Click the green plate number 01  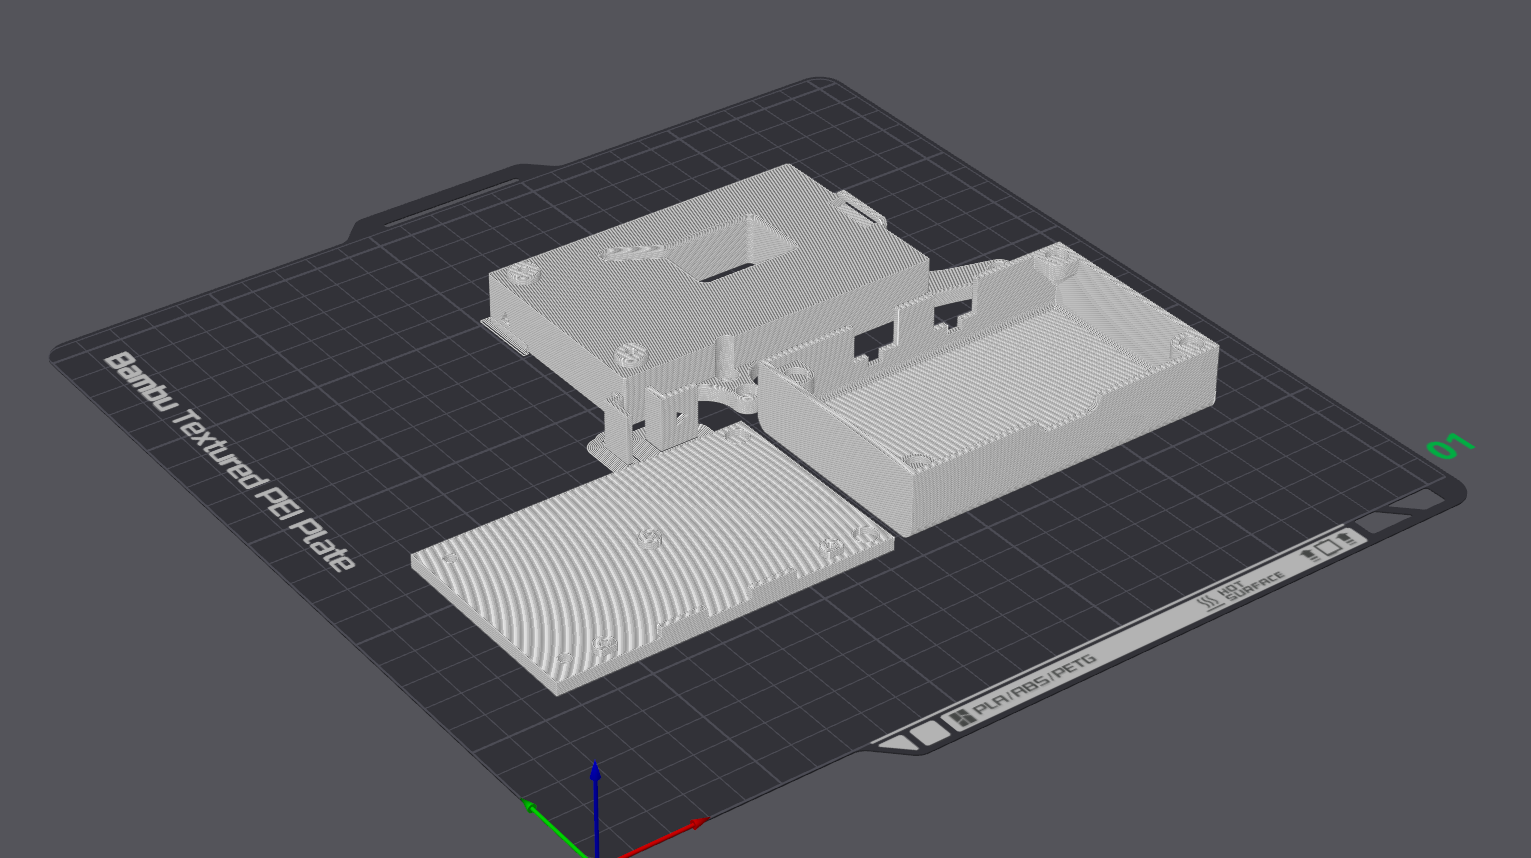click(x=1451, y=445)
